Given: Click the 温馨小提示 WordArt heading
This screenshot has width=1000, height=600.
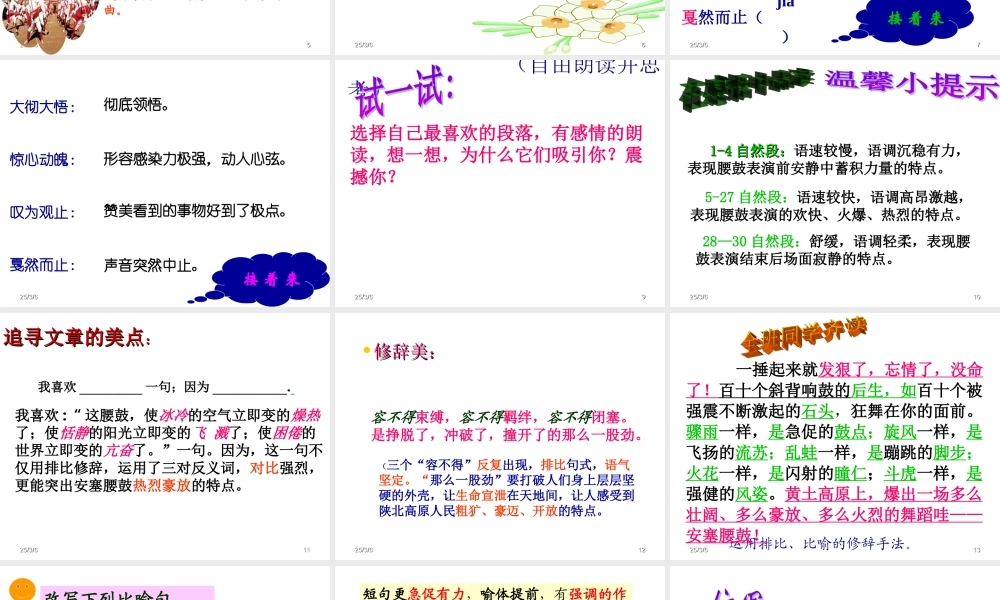Looking at the screenshot, I should coord(912,84).
